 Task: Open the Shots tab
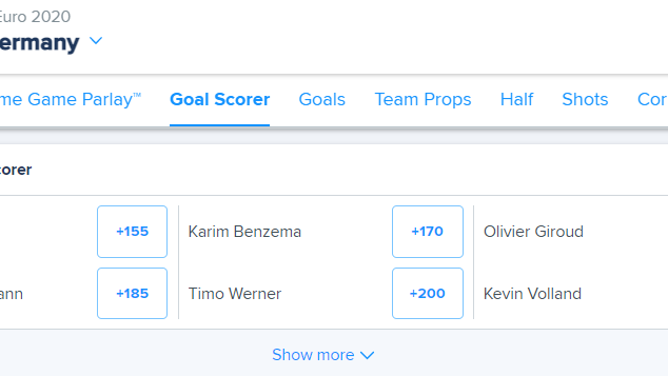point(585,100)
